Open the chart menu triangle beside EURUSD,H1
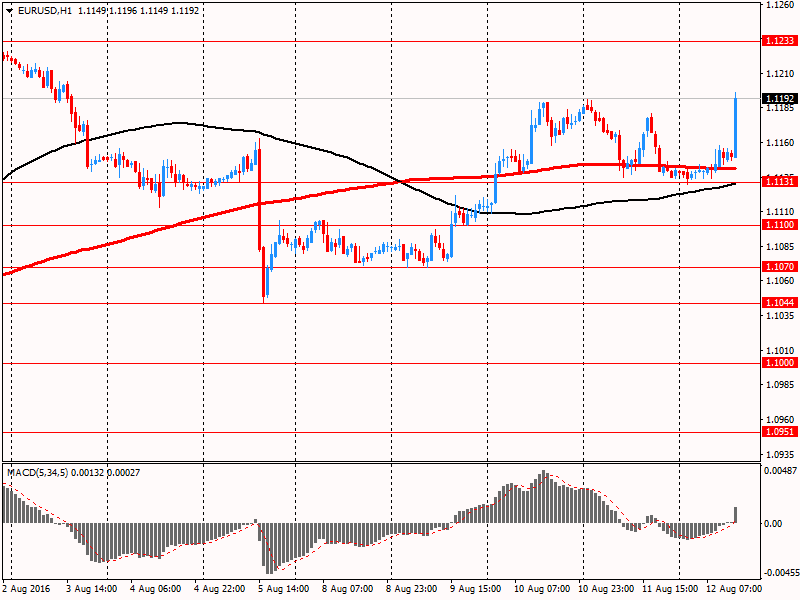The image size is (800, 600). click(10, 11)
